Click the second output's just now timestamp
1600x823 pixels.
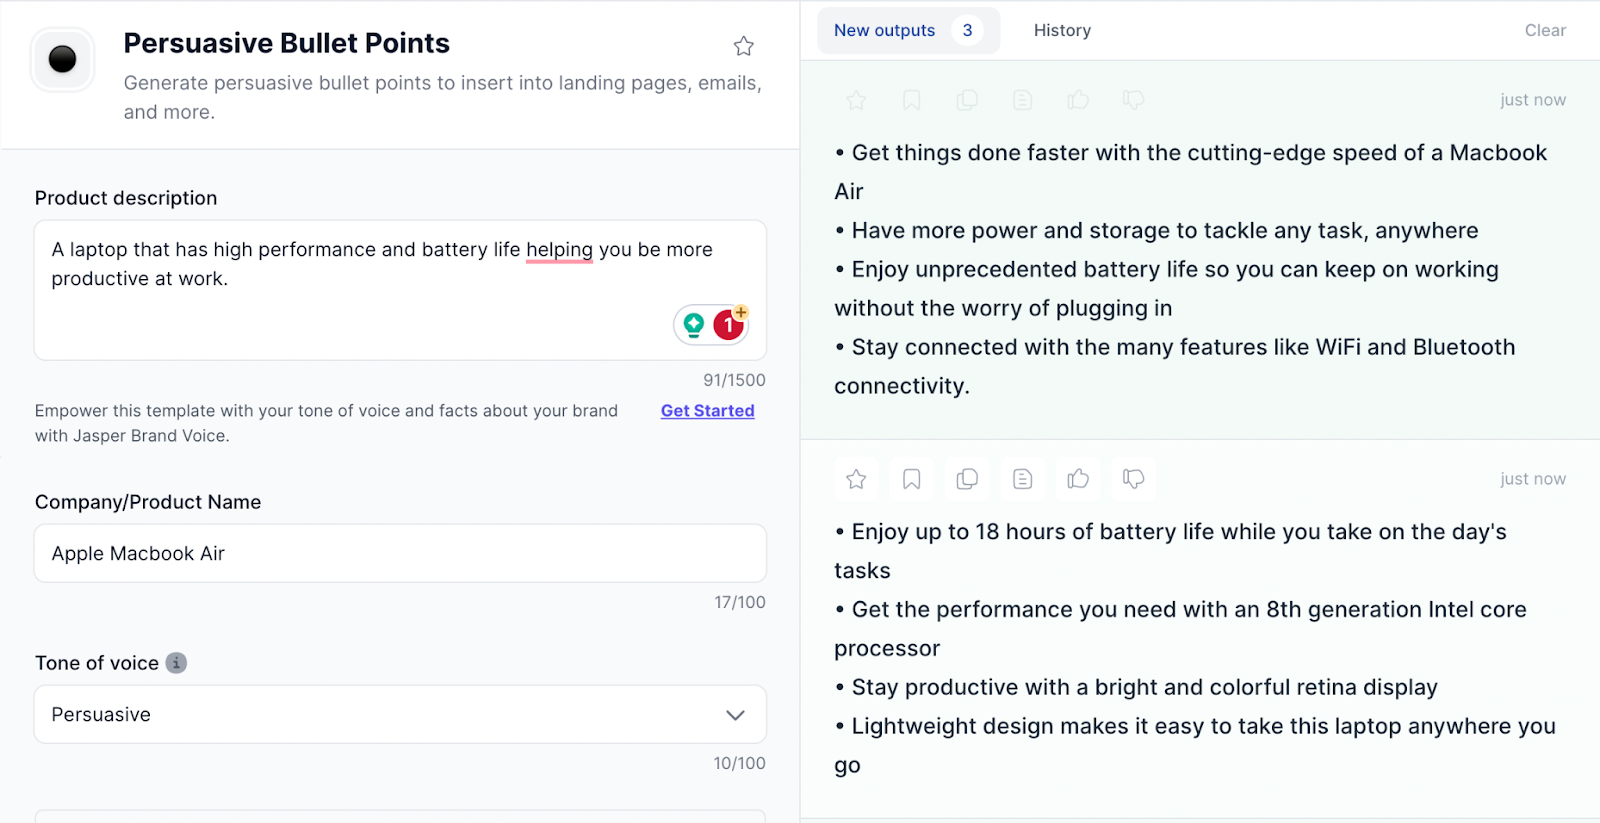click(1533, 479)
